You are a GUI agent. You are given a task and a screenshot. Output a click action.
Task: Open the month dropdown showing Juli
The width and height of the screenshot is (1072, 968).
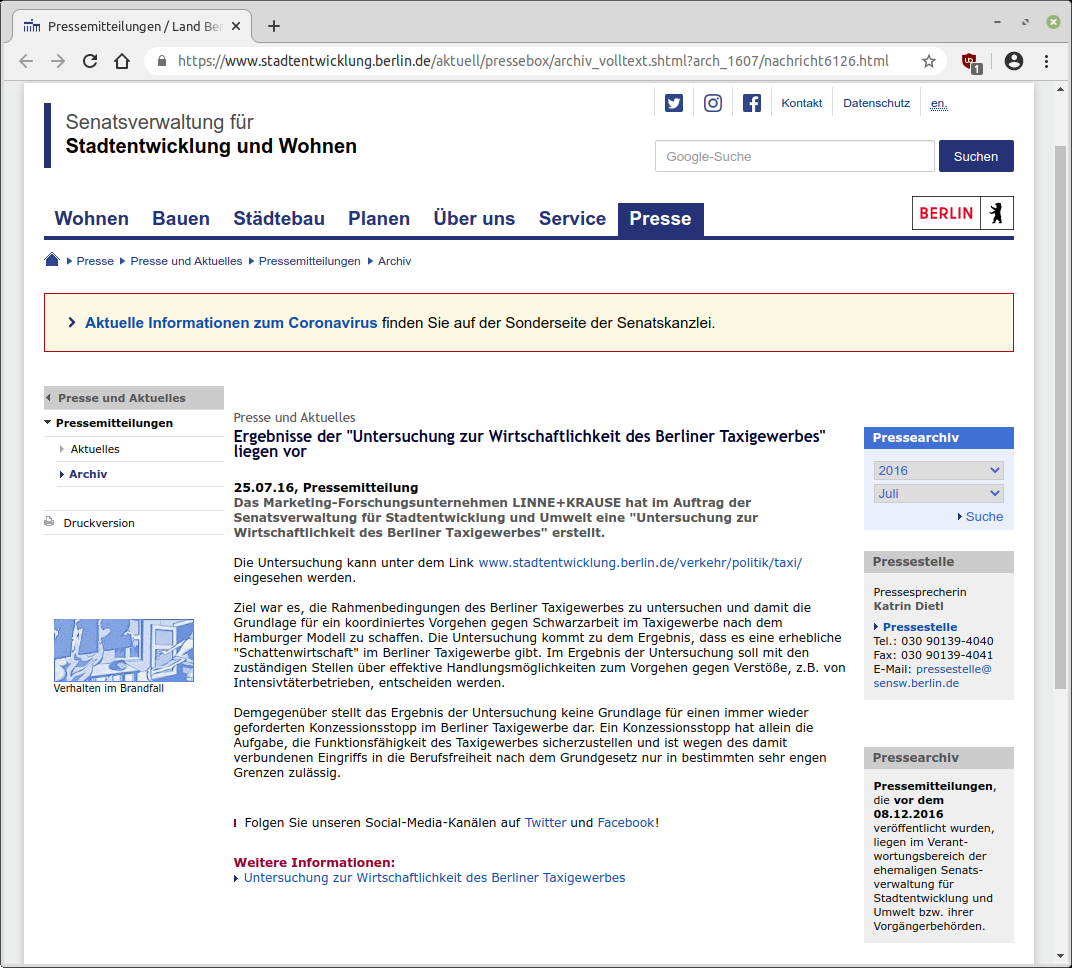[x=938, y=493]
